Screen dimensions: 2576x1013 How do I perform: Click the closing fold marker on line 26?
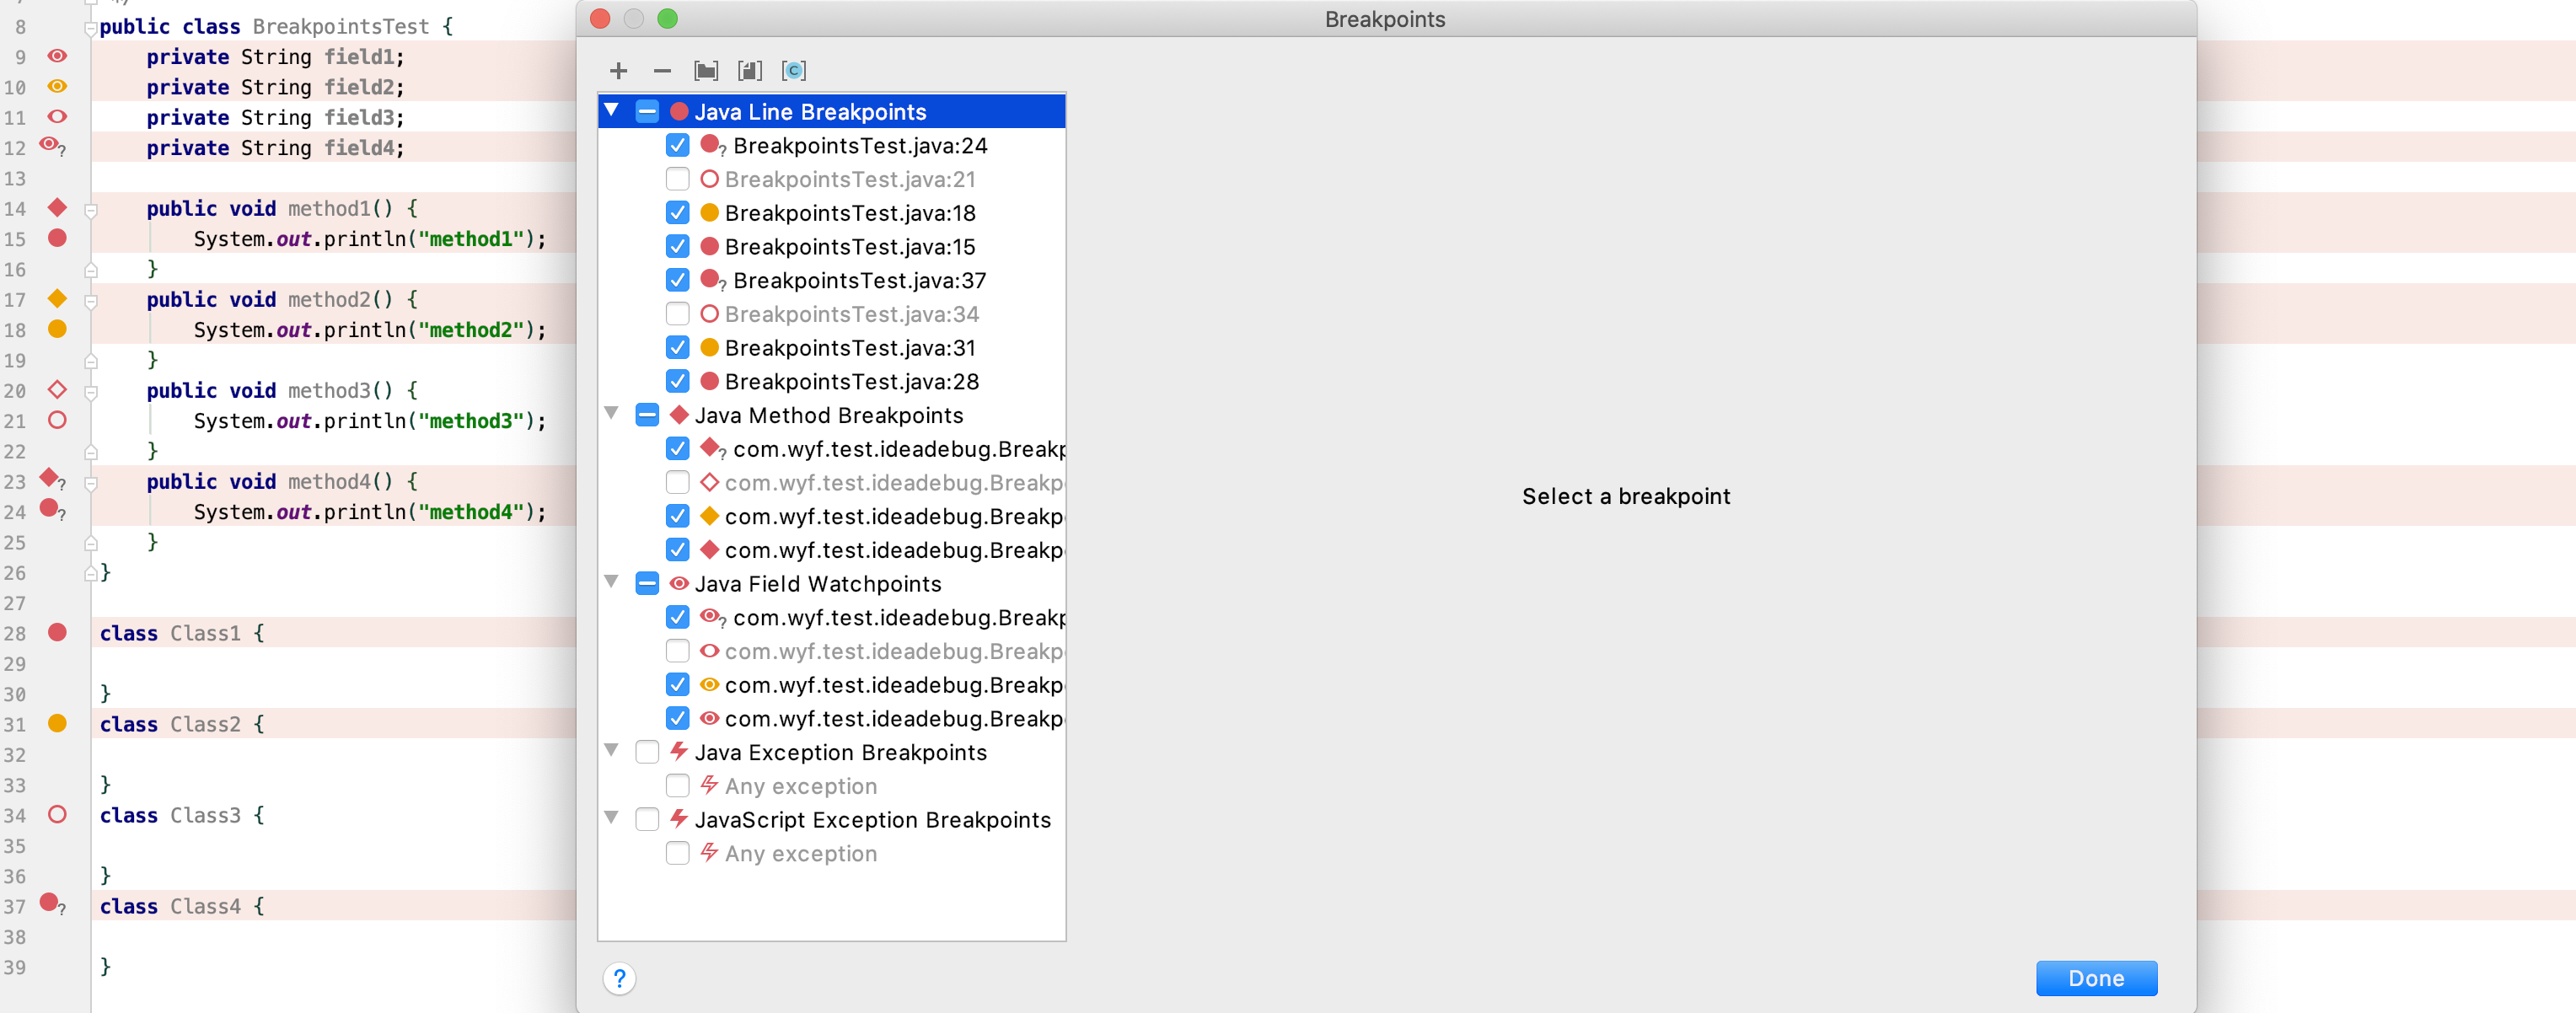click(x=91, y=573)
